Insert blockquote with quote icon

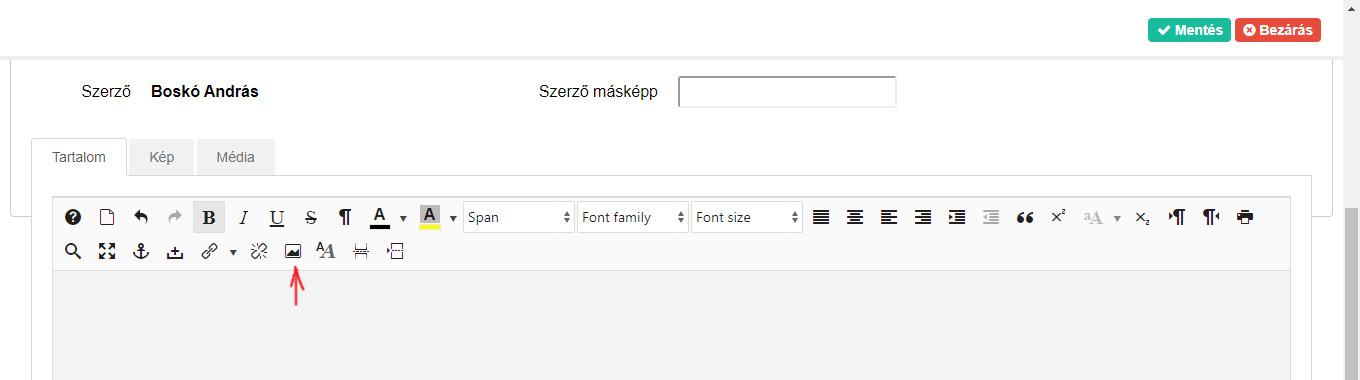pos(1024,217)
